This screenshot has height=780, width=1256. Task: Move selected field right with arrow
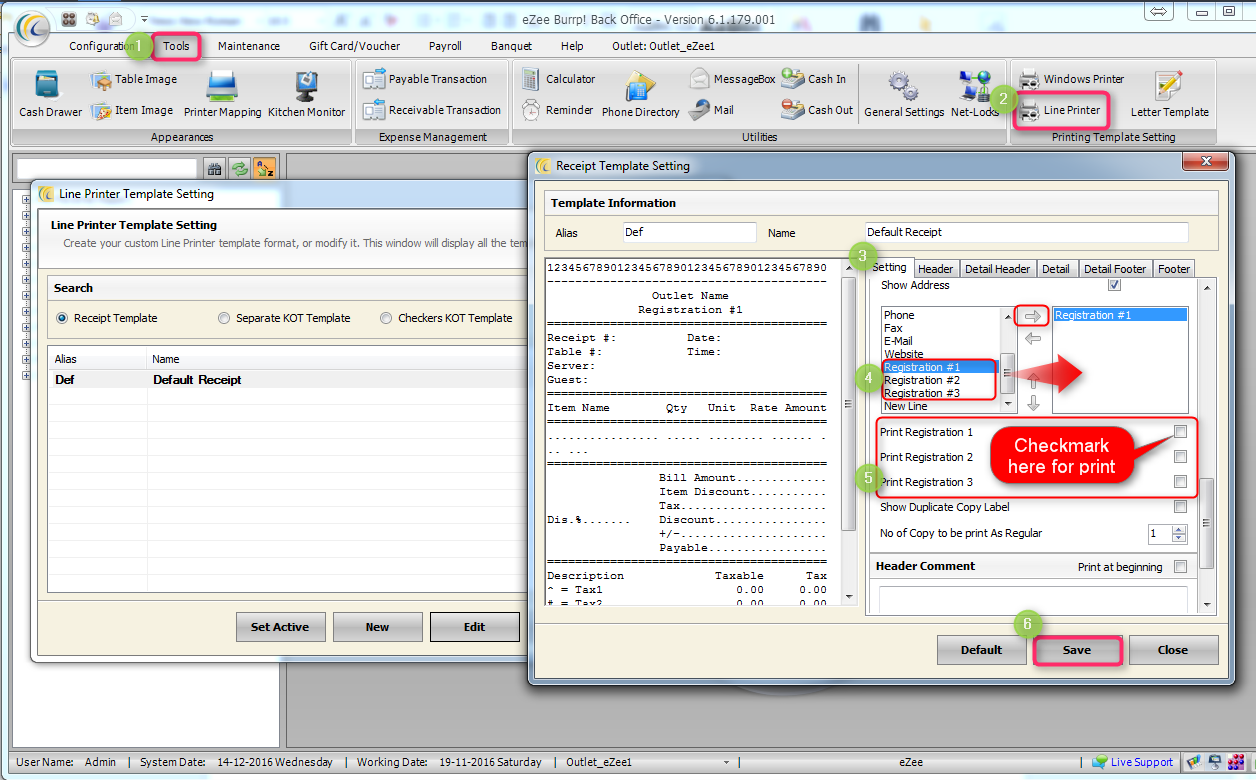tap(1033, 316)
